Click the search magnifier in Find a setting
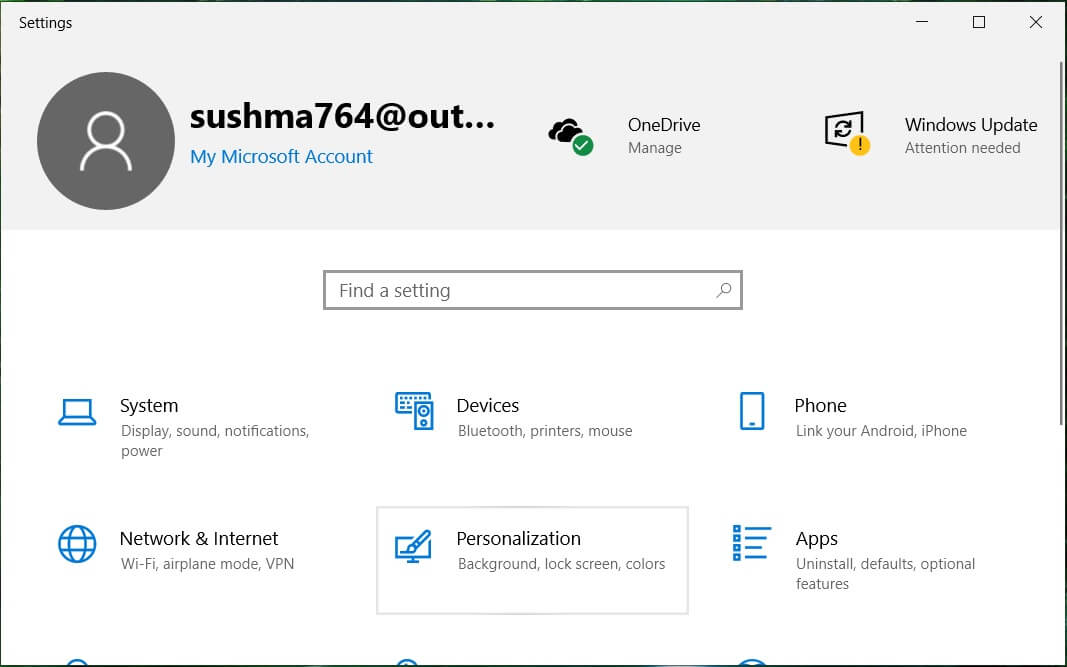The width and height of the screenshot is (1067, 667). [723, 290]
